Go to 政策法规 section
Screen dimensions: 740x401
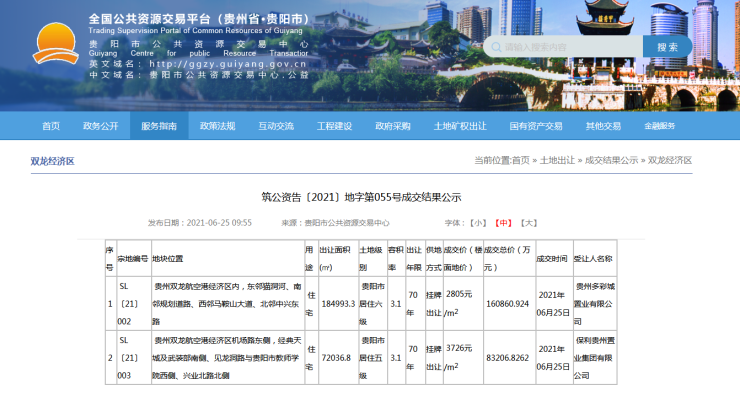pyautogui.click(x=217, y=126)
